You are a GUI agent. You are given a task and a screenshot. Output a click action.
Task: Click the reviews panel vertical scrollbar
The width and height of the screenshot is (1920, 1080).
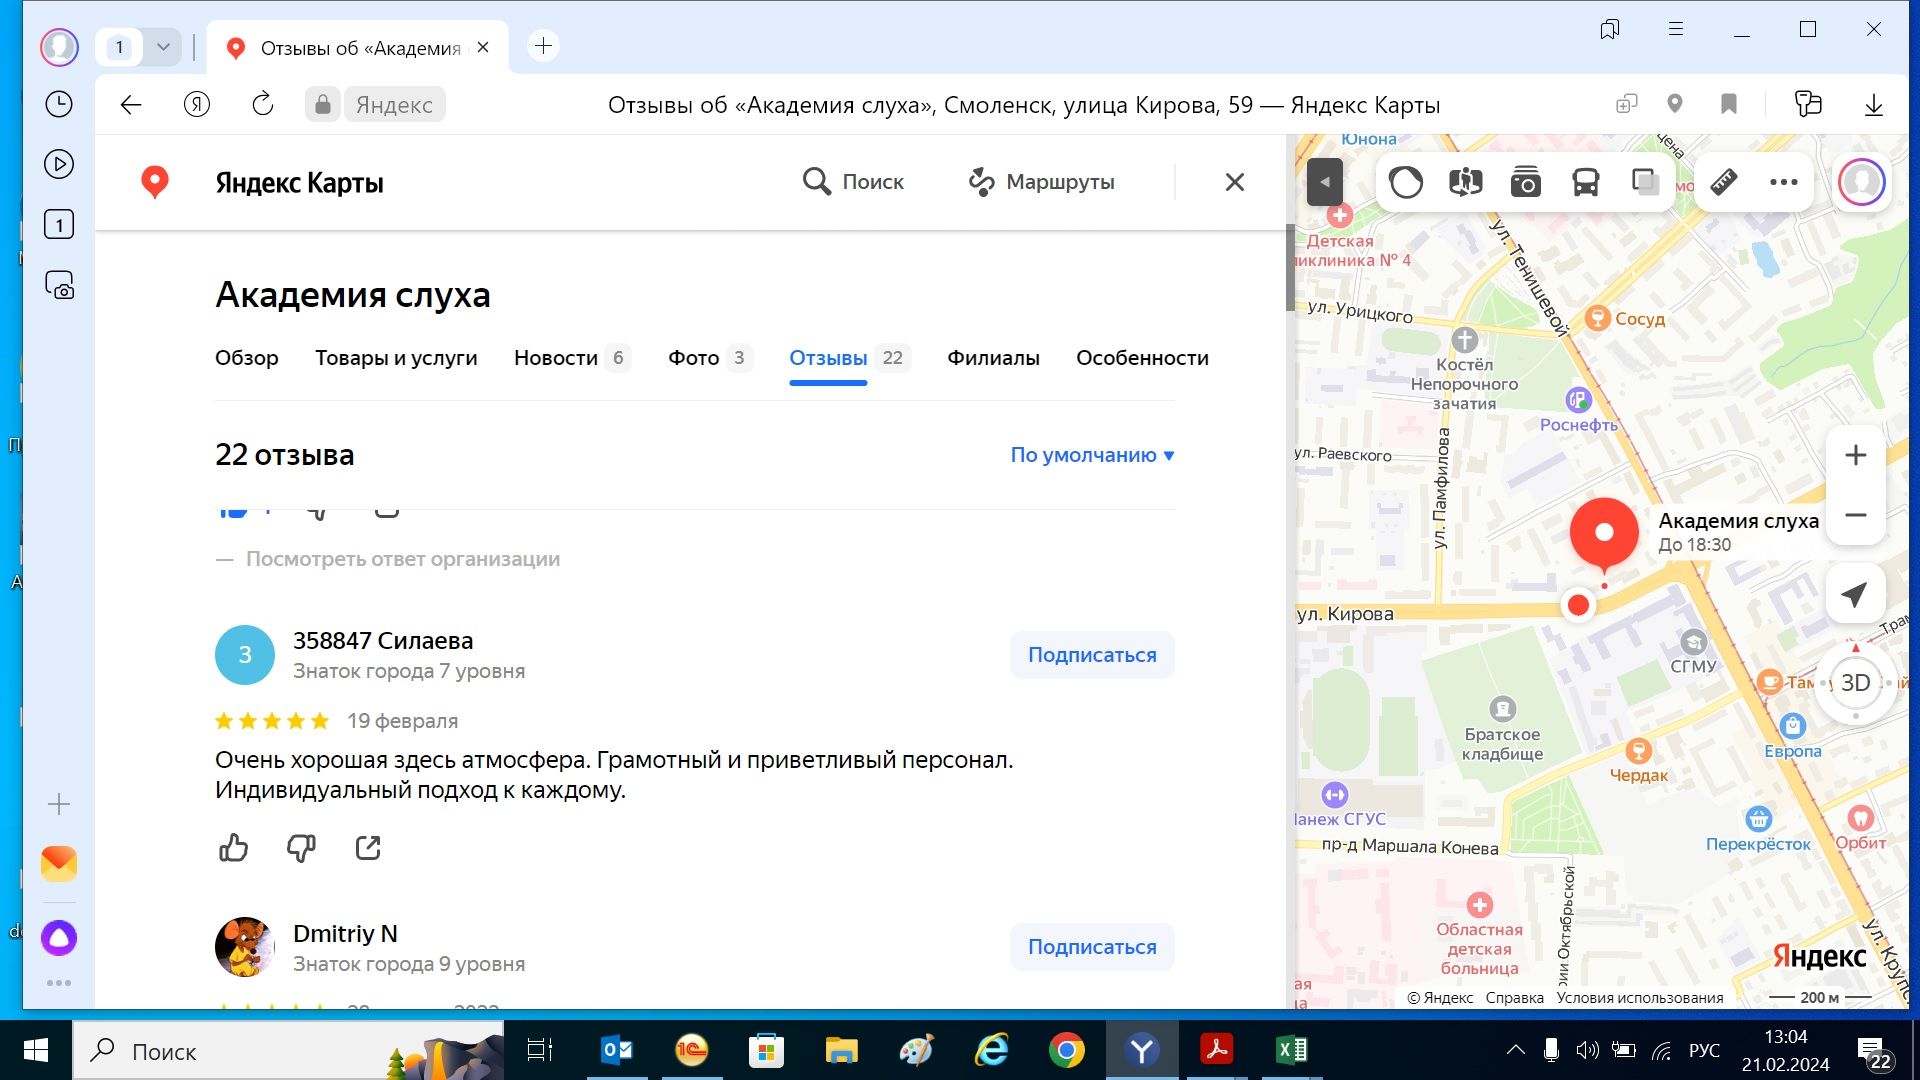click(1289, 270)
